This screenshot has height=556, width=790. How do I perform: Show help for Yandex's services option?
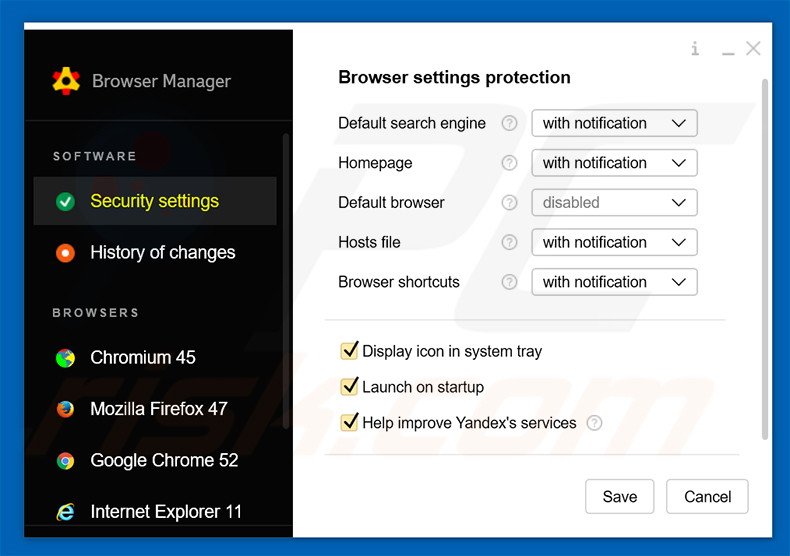pyautogui.click(x=595, y=423)
